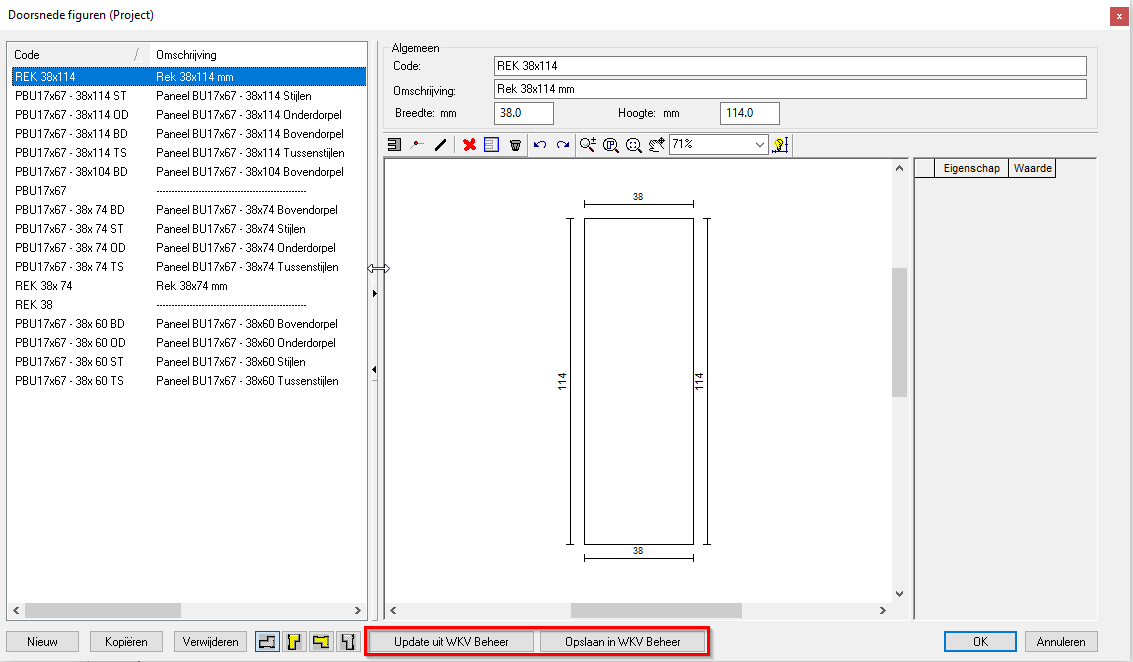This screenshot has height=662, width=1133.
Task: Open the trash can icon to clear drawing
Action: (x=515, y=144)
